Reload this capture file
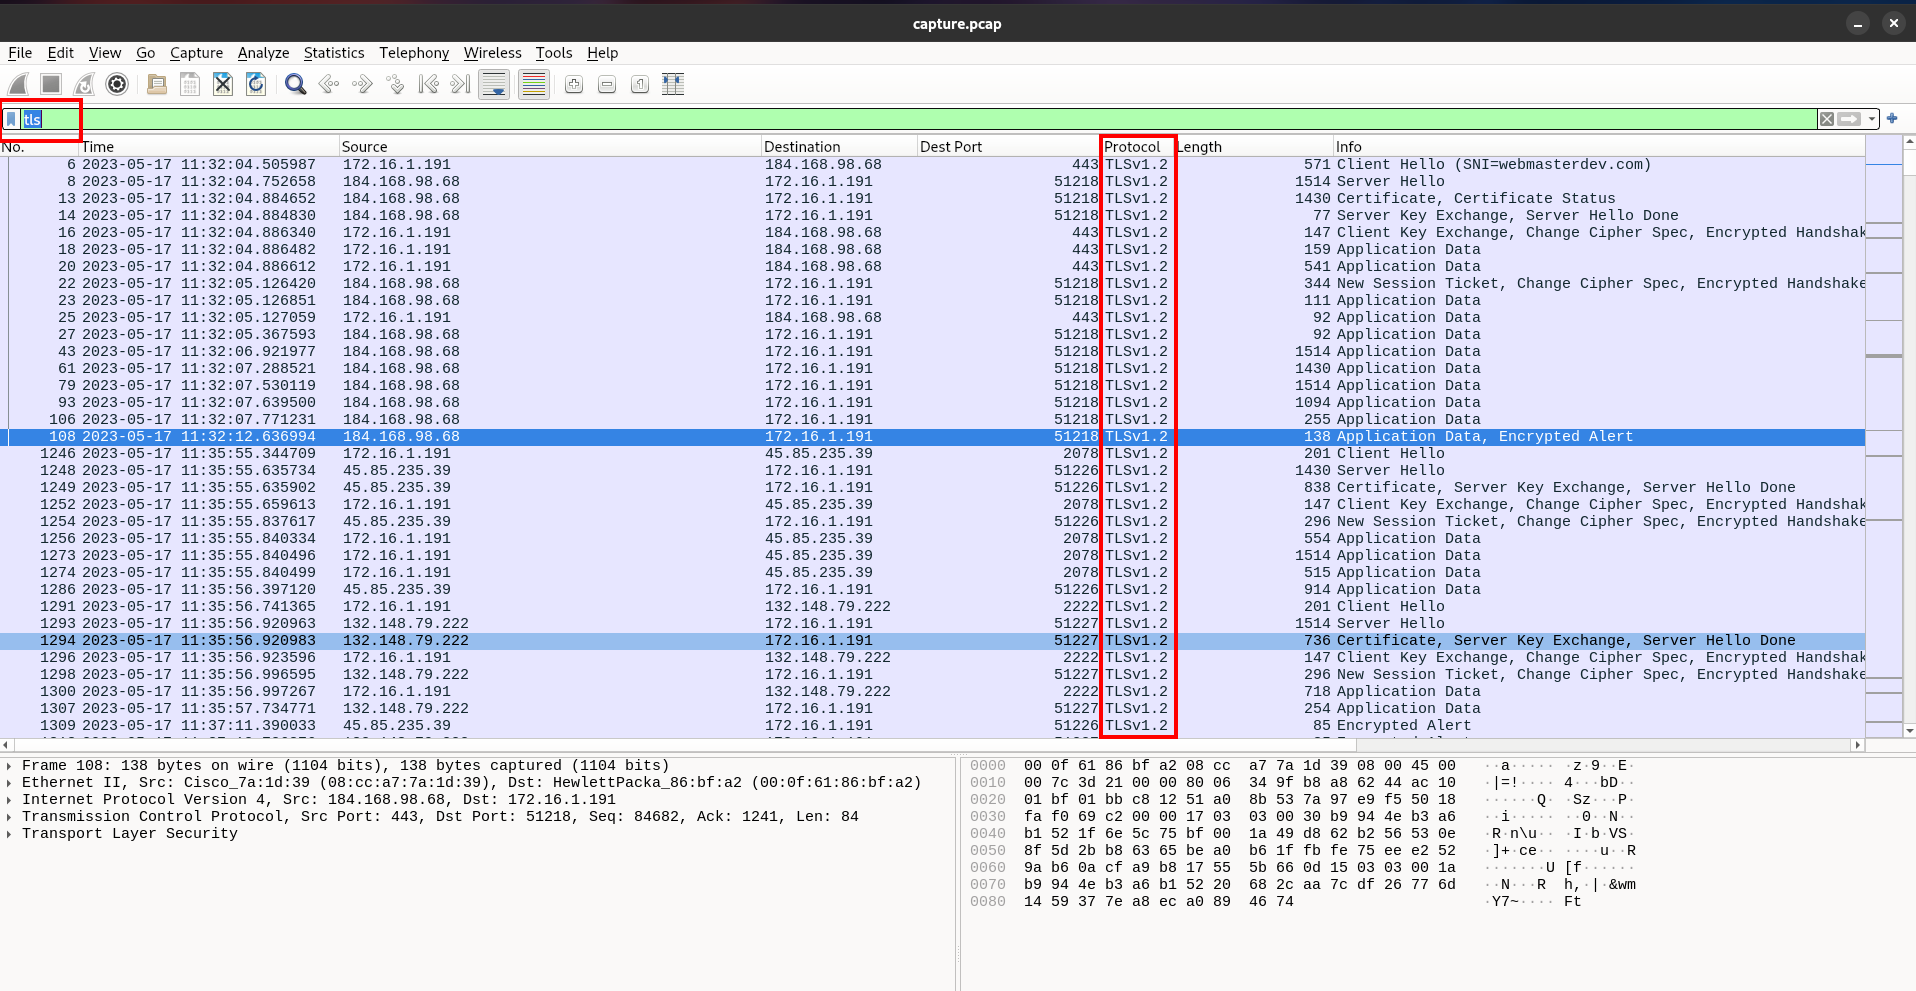 coord(256,85)
